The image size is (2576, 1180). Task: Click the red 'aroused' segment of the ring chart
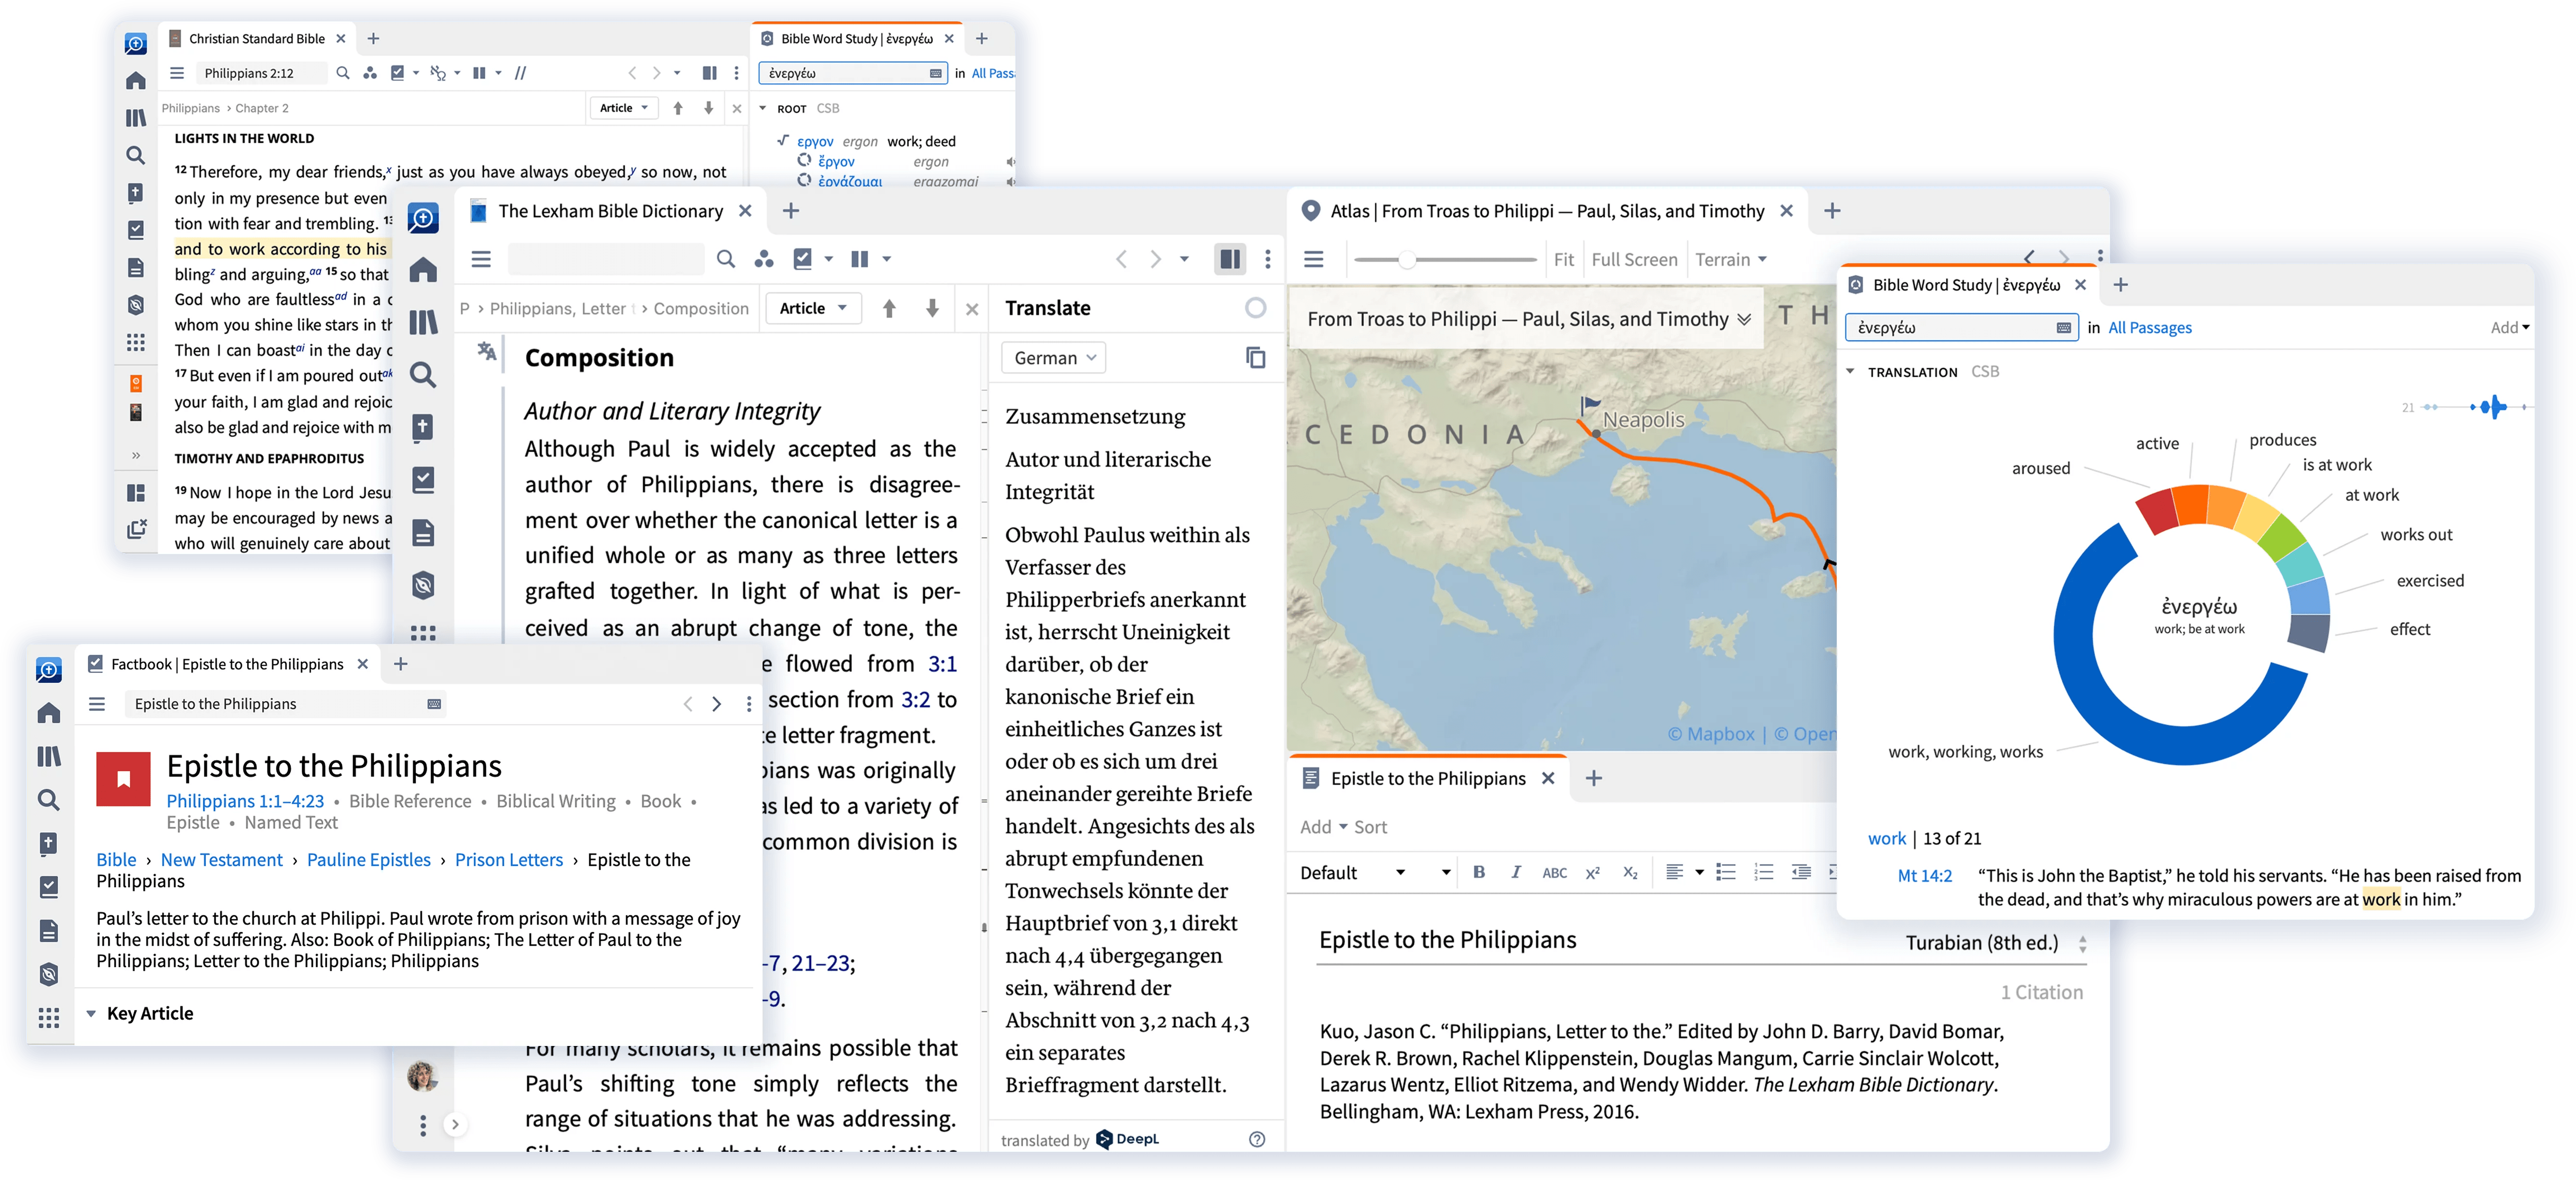coord(2156,511)
